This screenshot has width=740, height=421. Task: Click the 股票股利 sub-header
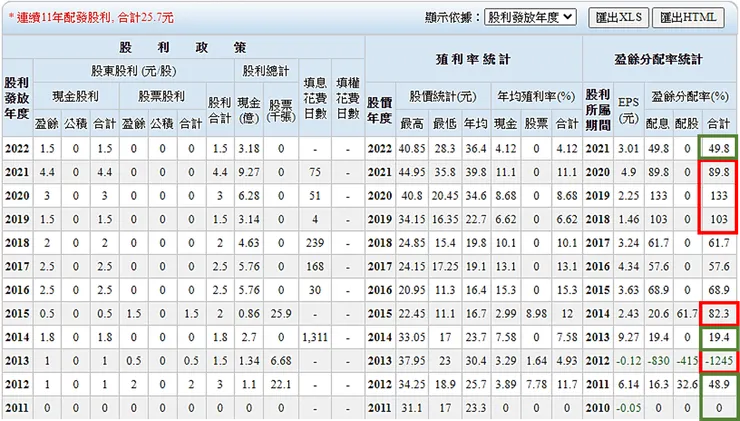pos(162,97)
